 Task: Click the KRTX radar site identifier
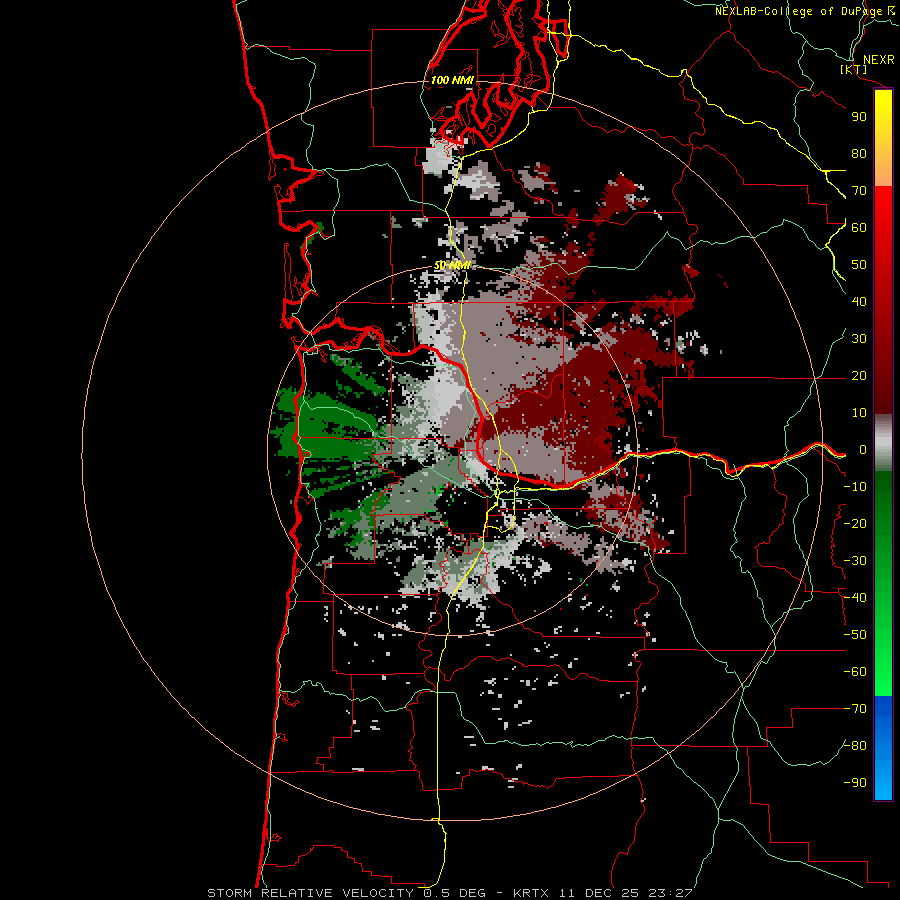pos(531,893)
